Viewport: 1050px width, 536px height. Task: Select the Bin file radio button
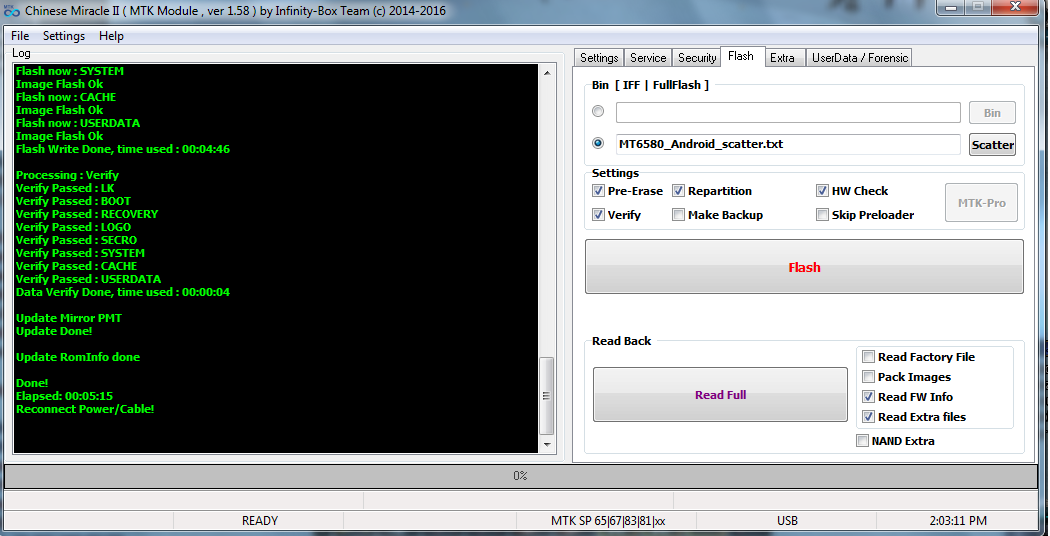(x=598, y=111)
